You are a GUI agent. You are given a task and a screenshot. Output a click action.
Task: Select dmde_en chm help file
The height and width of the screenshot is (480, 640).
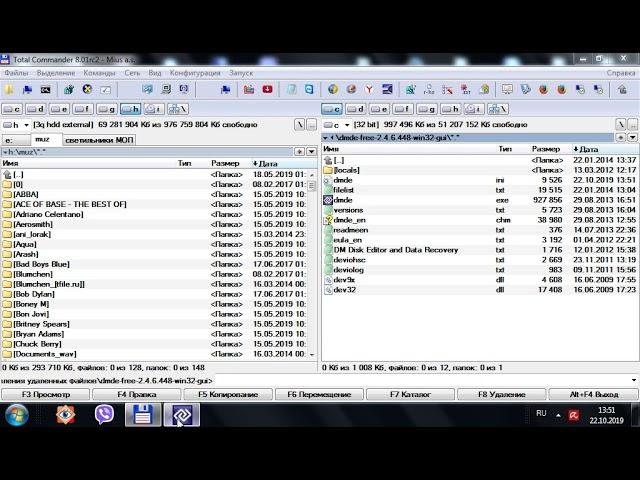(480, 220)
